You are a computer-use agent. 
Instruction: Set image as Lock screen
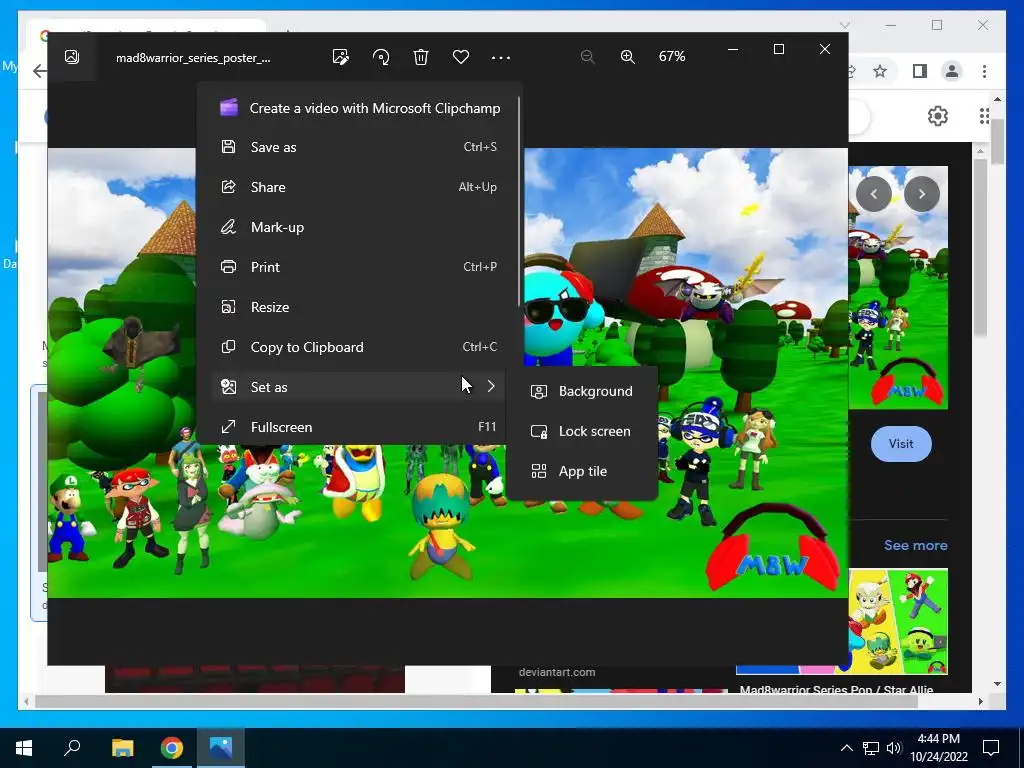pyautogui.click(x=582, y=431)
